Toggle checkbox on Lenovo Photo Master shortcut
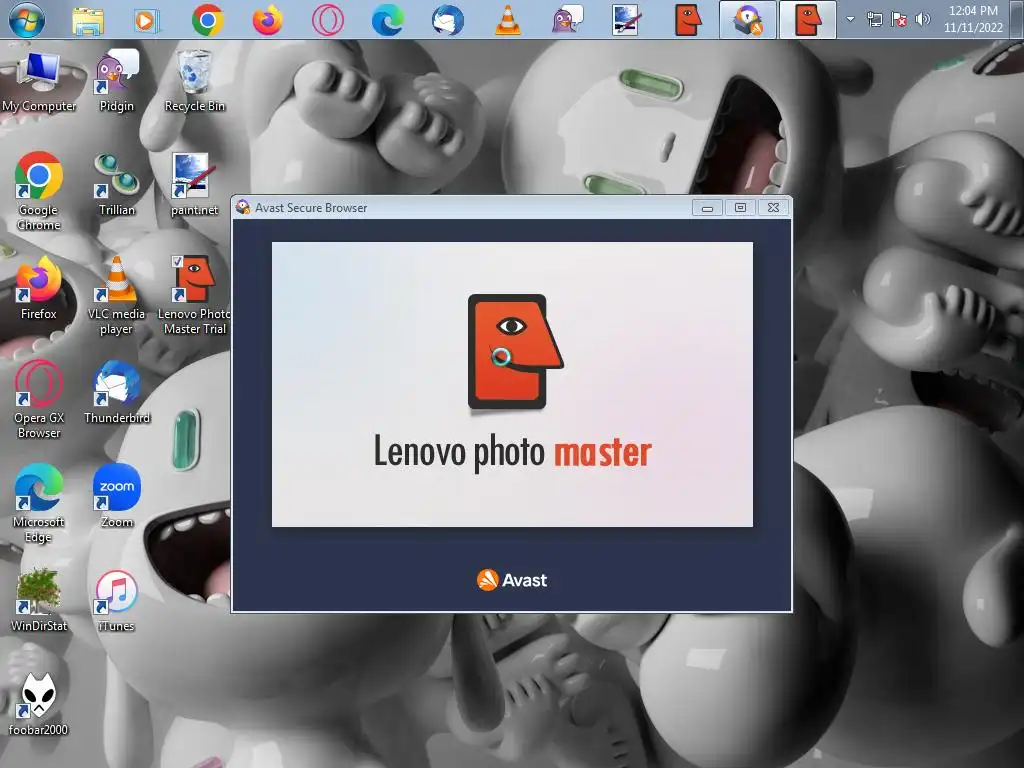The image size is (1024, 768). coord(177,261)
